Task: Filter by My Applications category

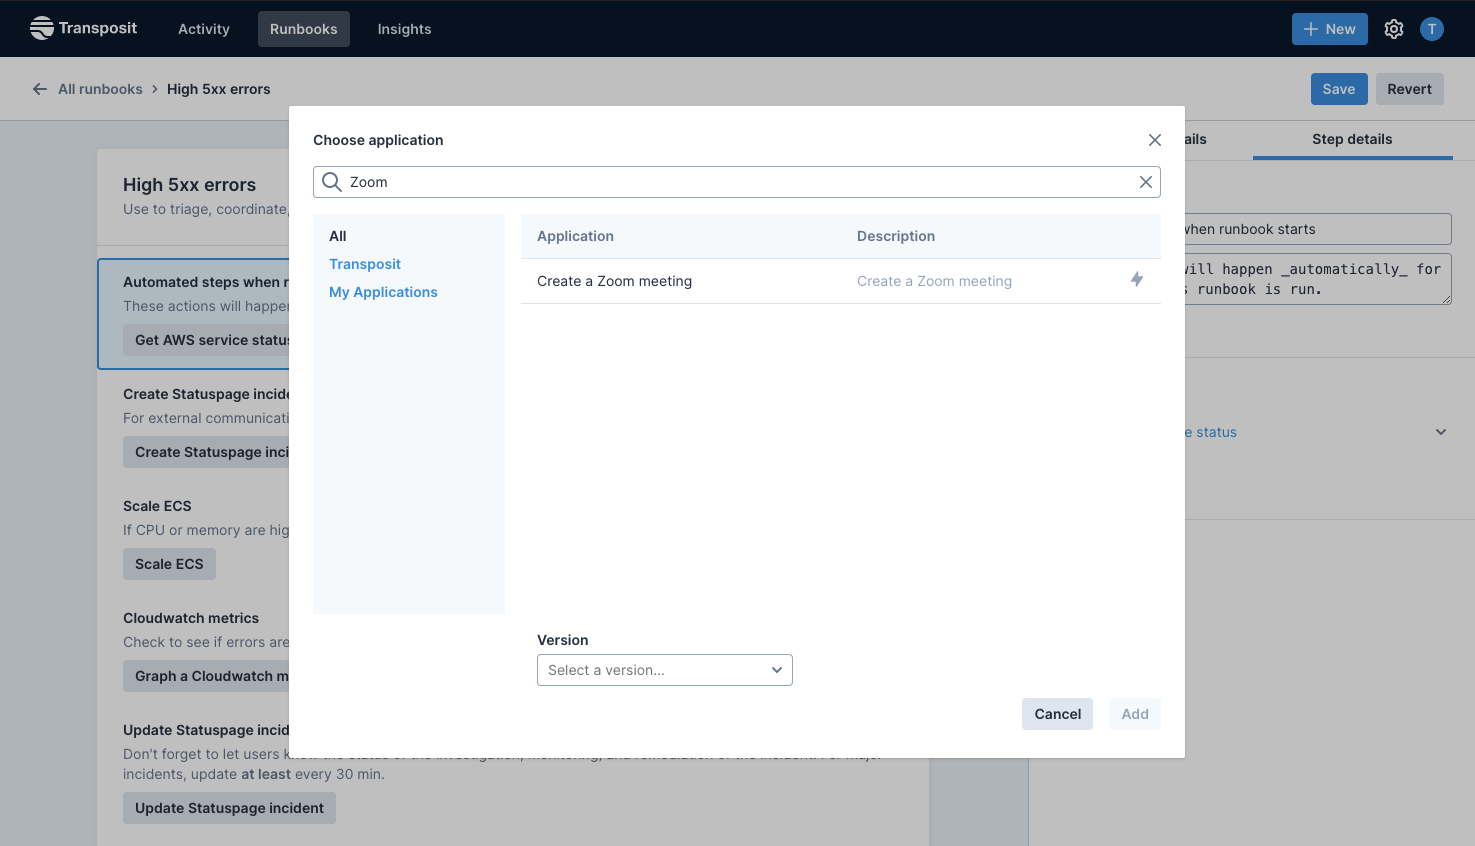Action: point(383,292)
